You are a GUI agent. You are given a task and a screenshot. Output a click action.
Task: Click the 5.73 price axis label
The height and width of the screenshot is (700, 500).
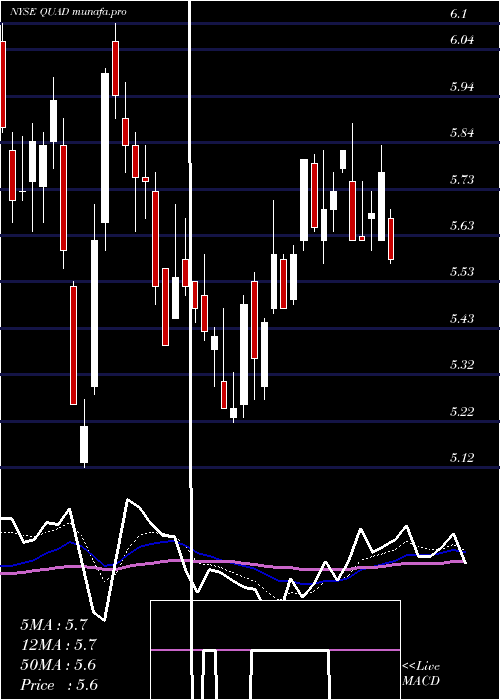[x=462, y=179]
